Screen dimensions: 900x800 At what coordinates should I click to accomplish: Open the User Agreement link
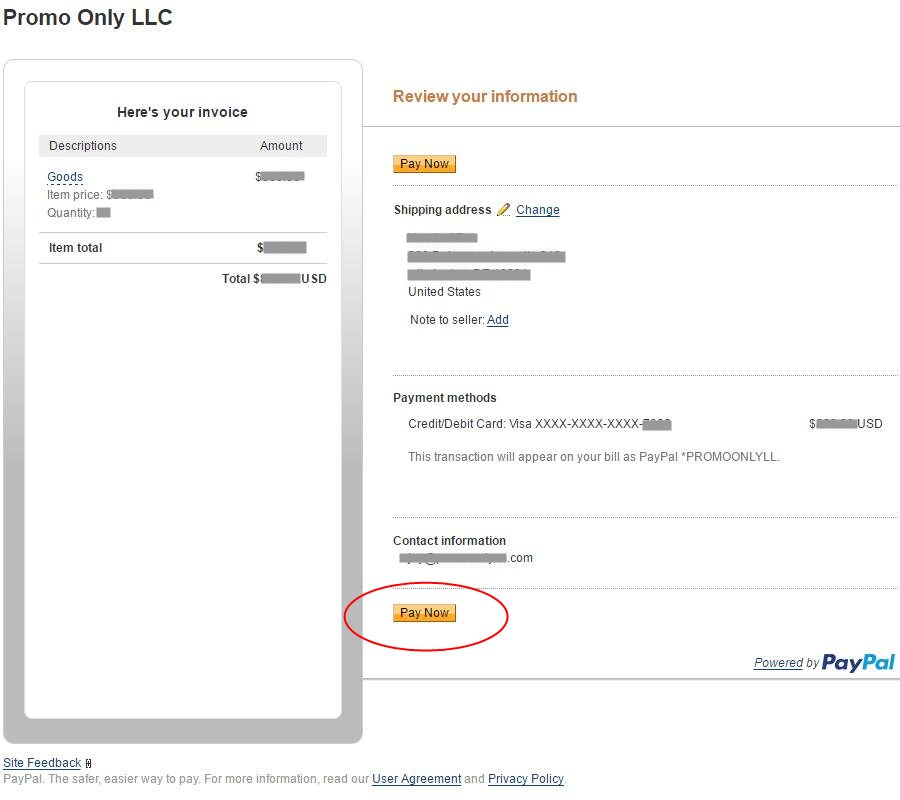[x=416, y=779]
